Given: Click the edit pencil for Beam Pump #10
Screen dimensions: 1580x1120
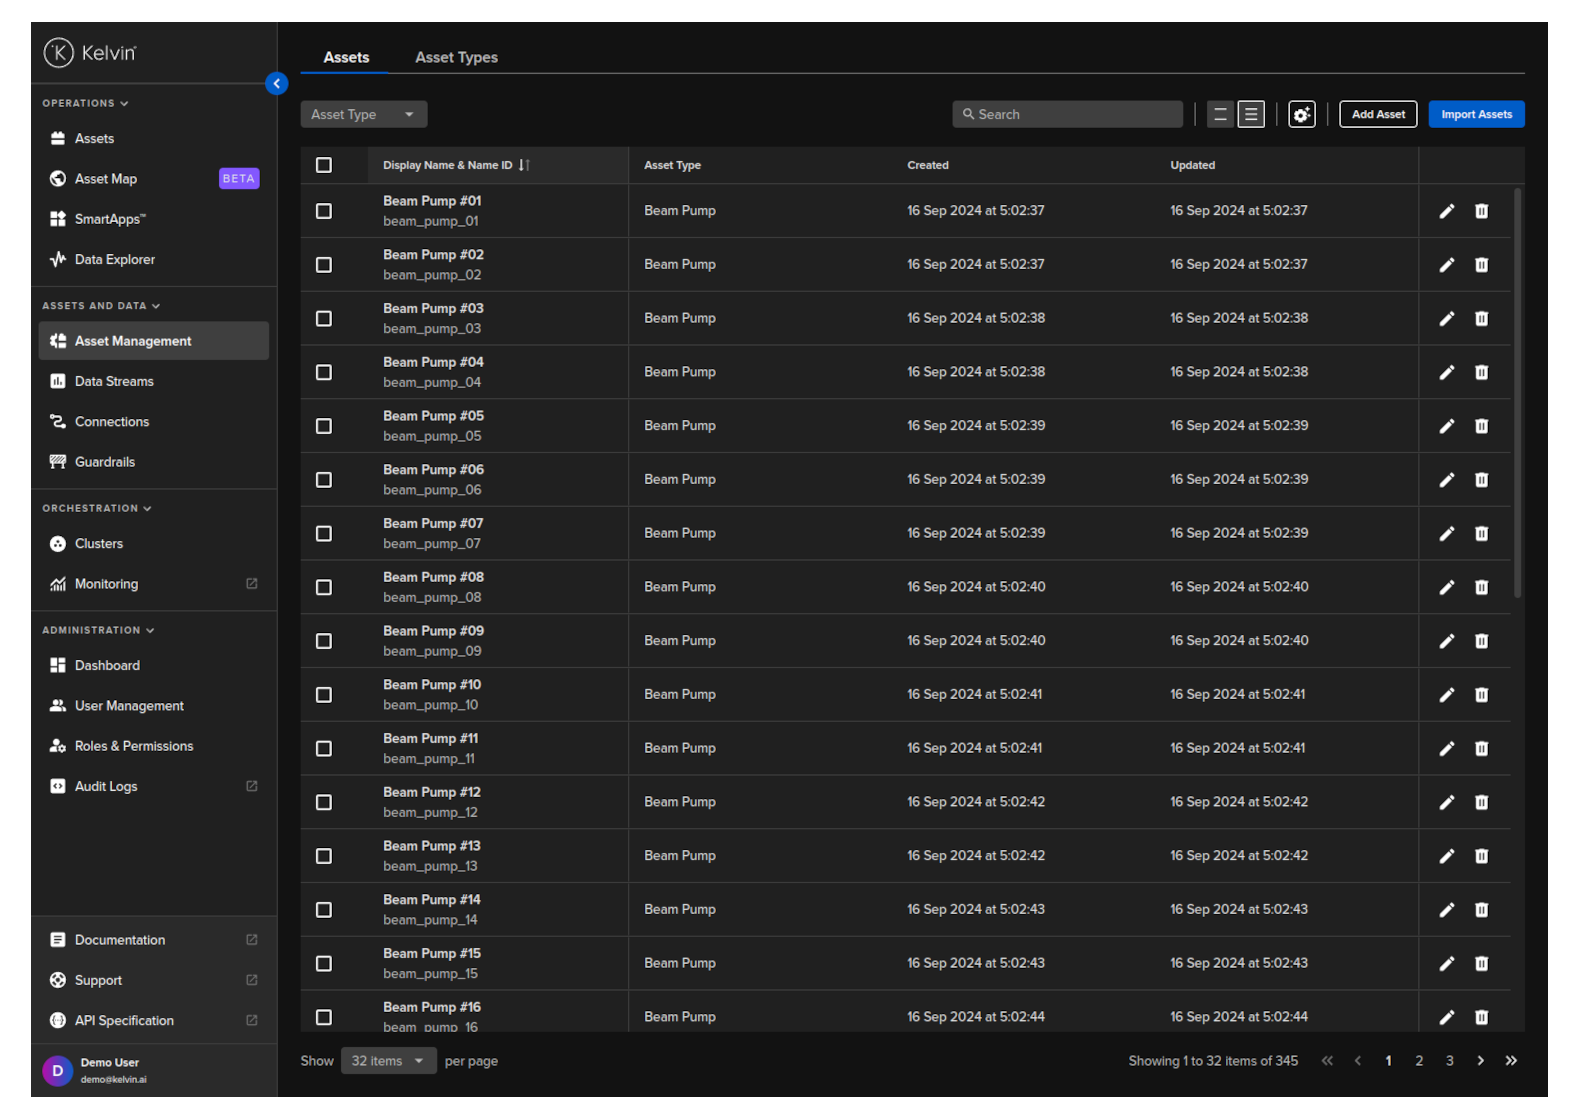Looking at the screenshot, I should 1446,695.
